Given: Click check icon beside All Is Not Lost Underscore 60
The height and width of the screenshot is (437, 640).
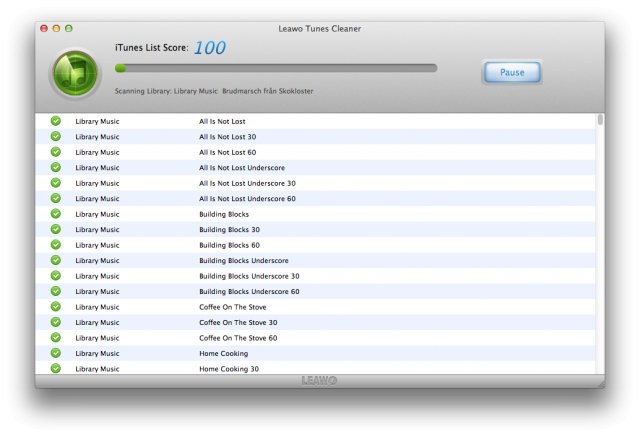Looking at the screenshot, I should [x=56, y=199].
